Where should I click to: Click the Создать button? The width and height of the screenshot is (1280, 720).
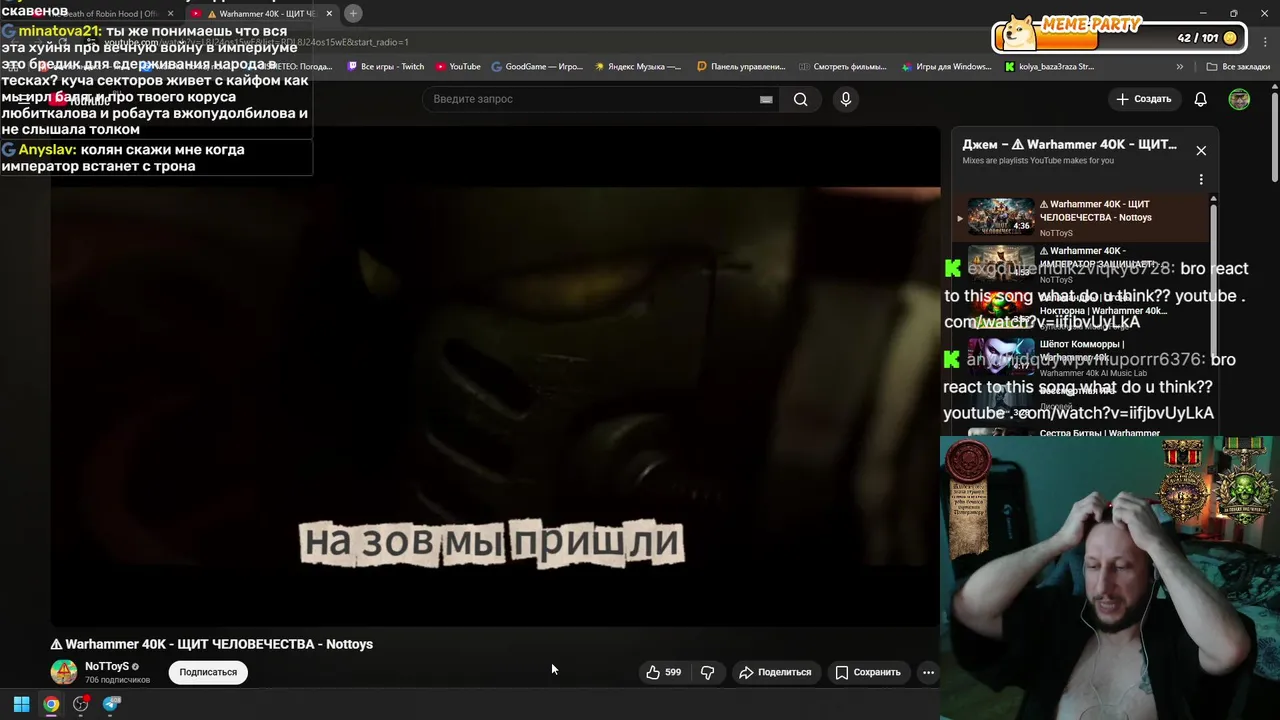pyautogui.click(x=1143, y=99)
